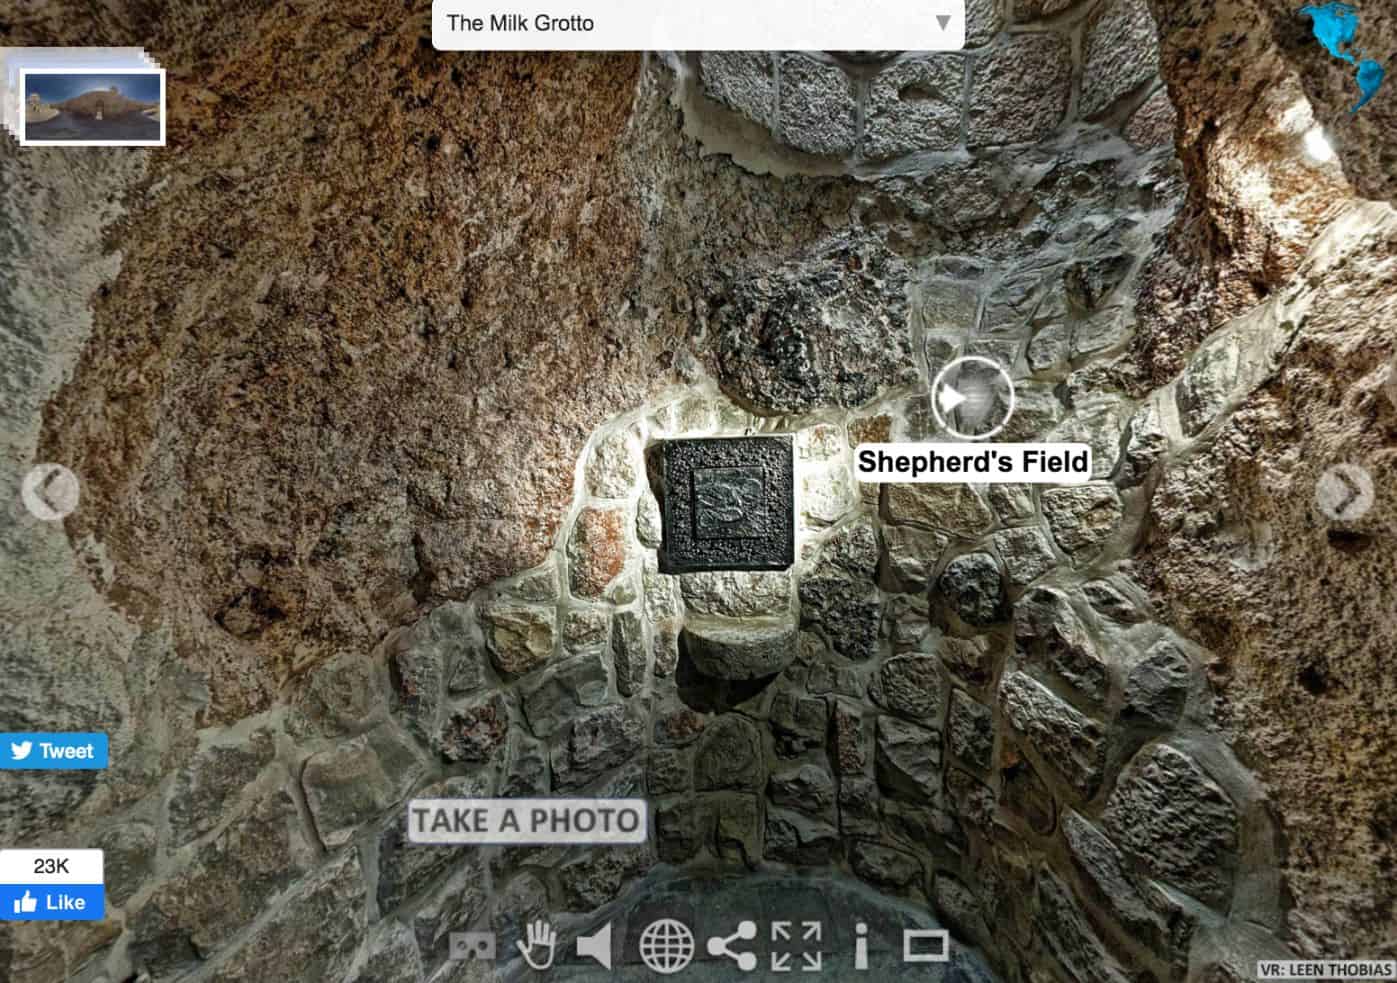Toggle the rectangle view-mode icon
1397x983 pixels.
926,946
